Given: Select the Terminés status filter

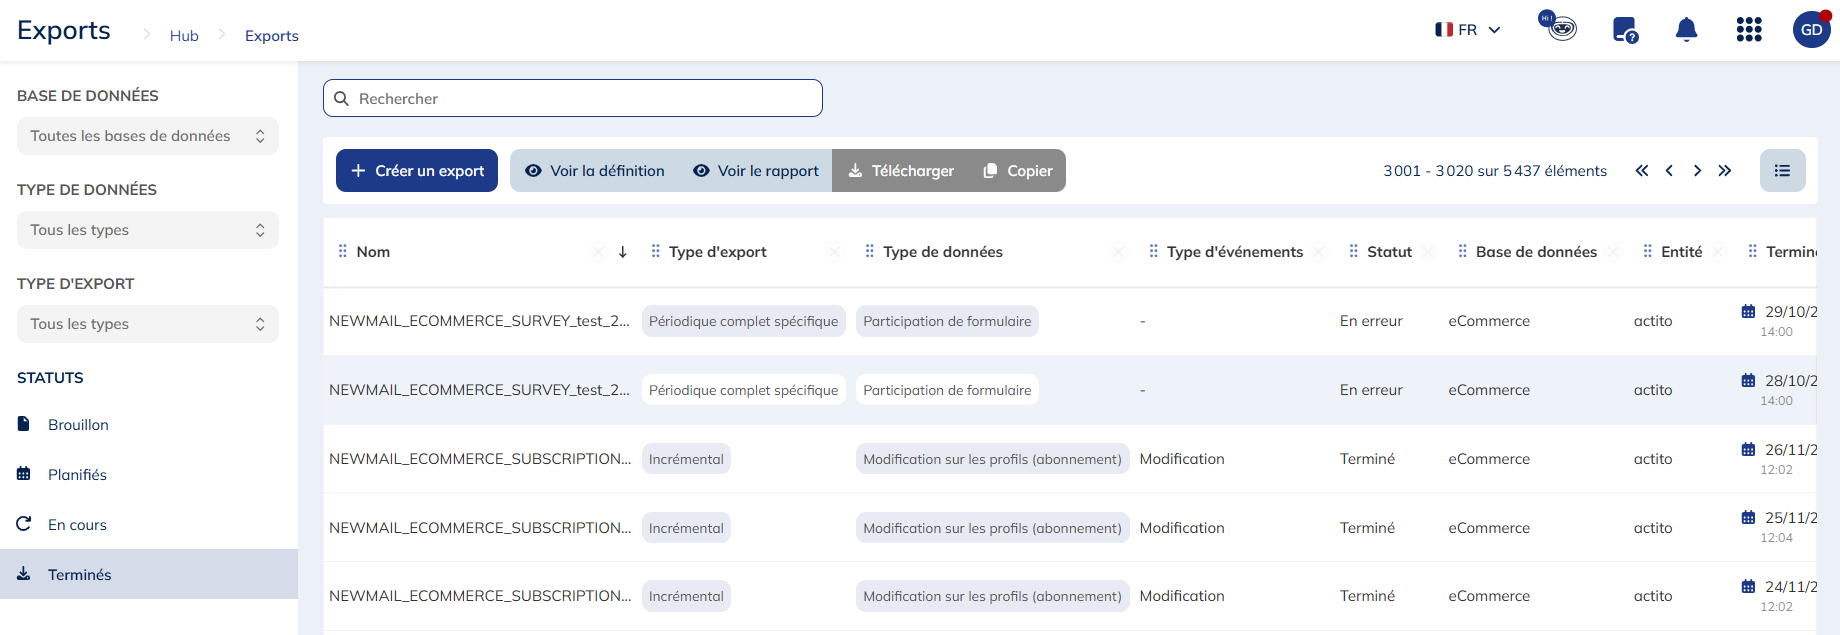Looking at the screenshot, I should click(80, 575).
